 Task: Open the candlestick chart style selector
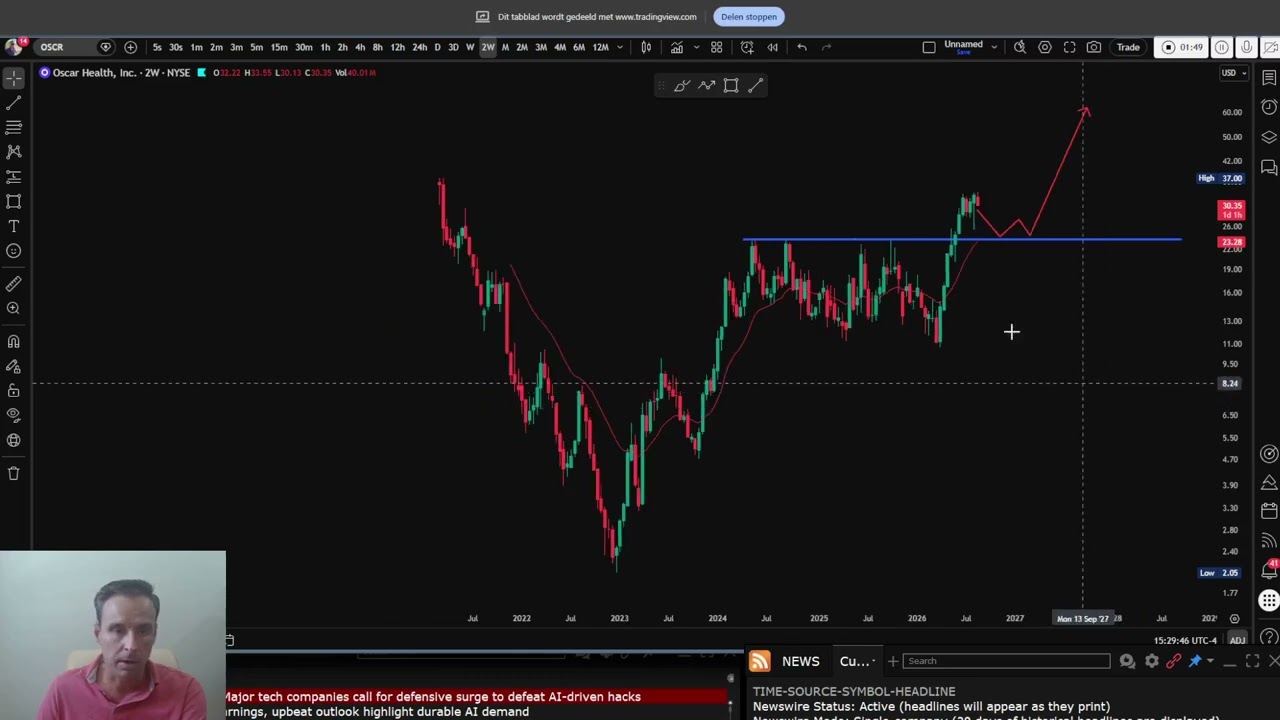(x=646, y=47)
